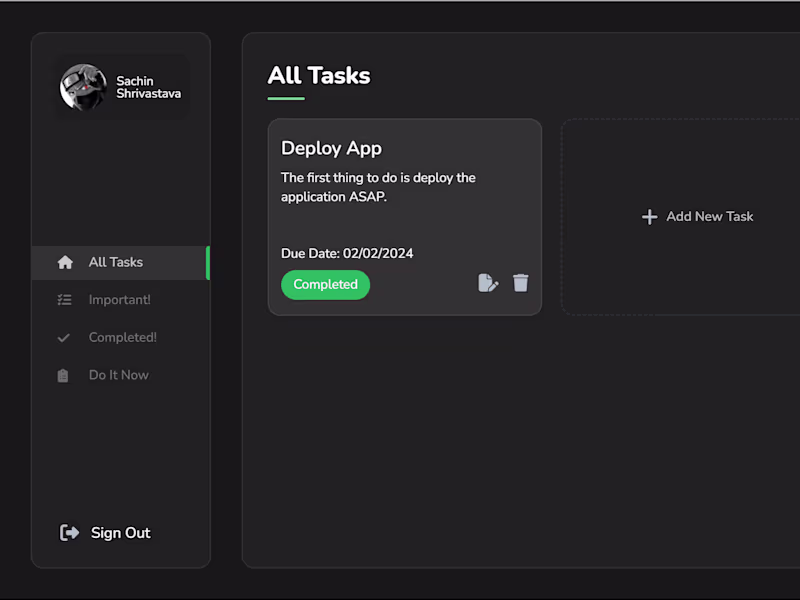Click the Add New Task text
Viewport: 800px width, 600px height.
(709, 216)
